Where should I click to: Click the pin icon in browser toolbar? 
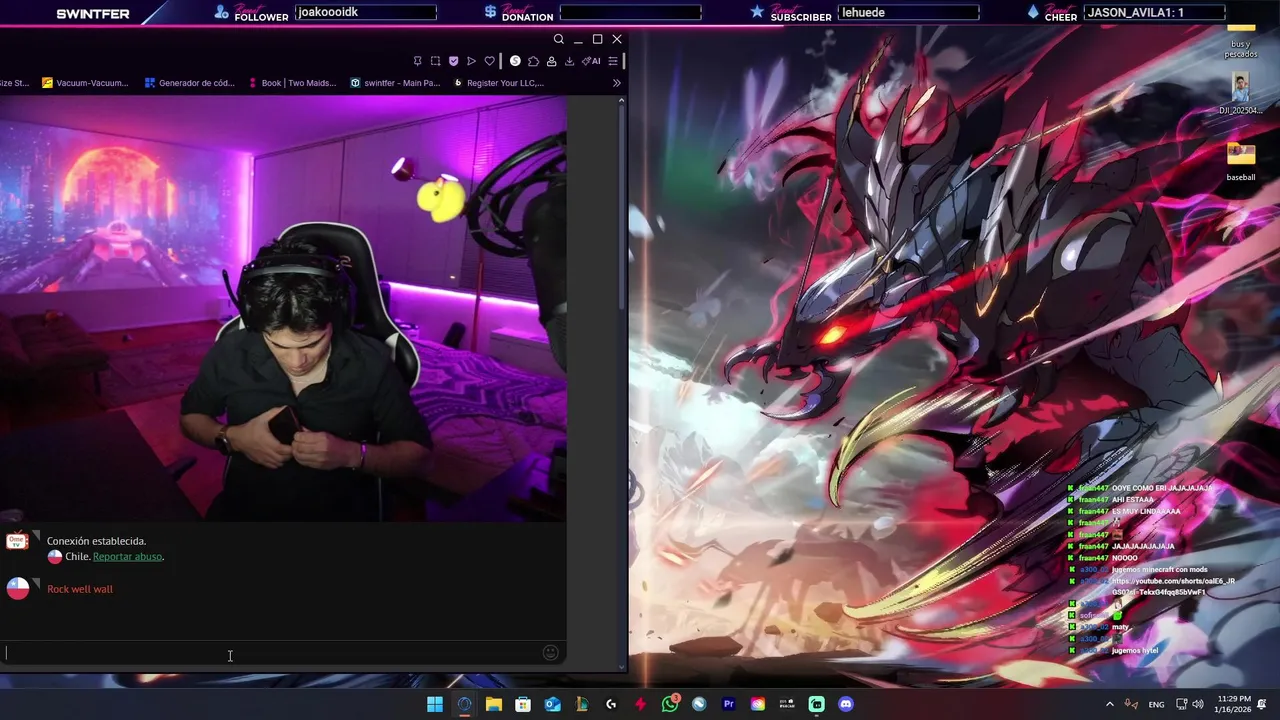(x=418, y=61)
